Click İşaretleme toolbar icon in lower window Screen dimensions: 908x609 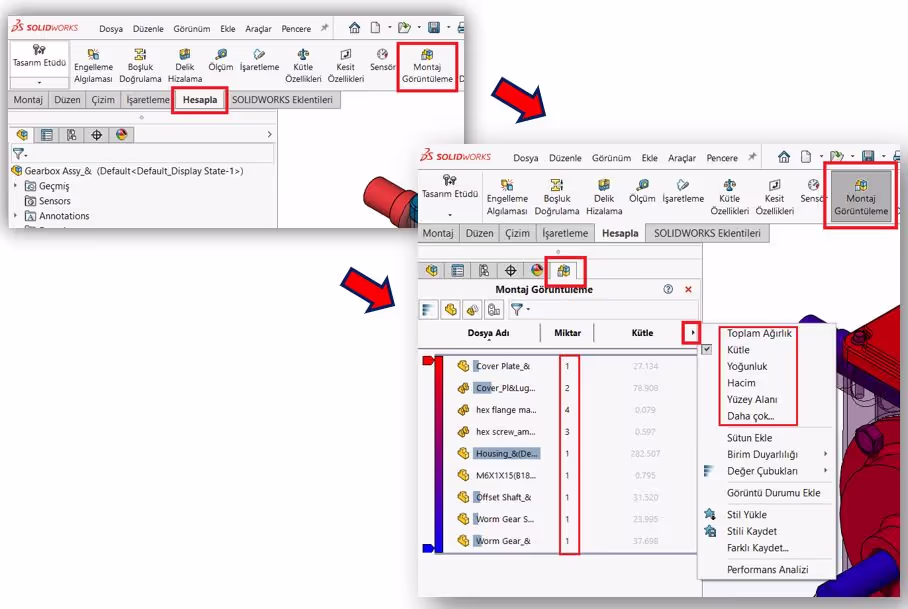tap(683, 192)
